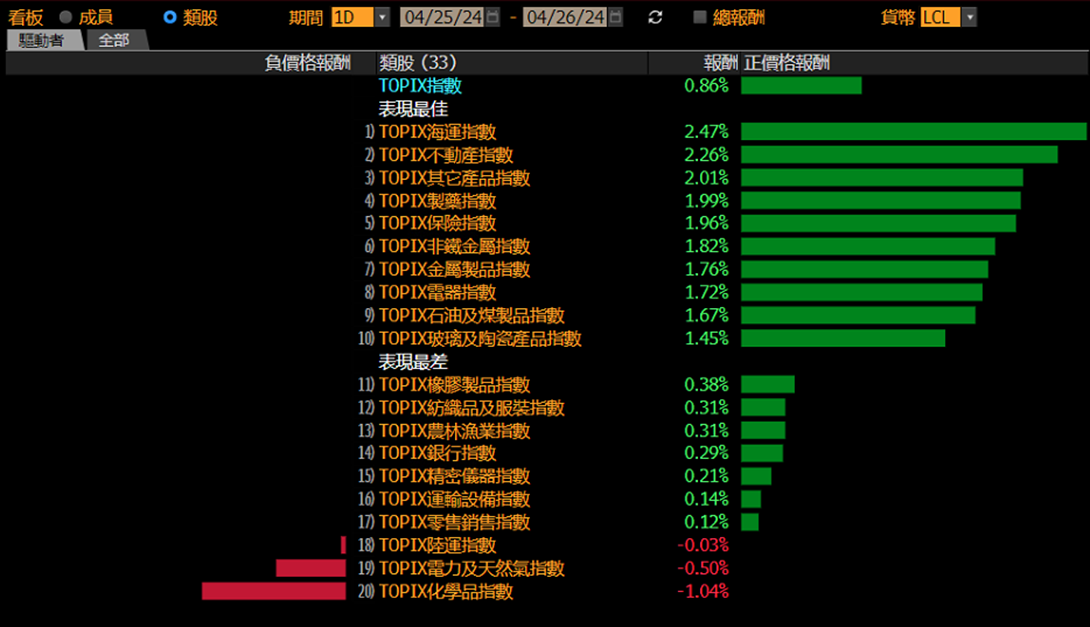Open TOPIX農林漁業指數 row

(x=454, y=431)
